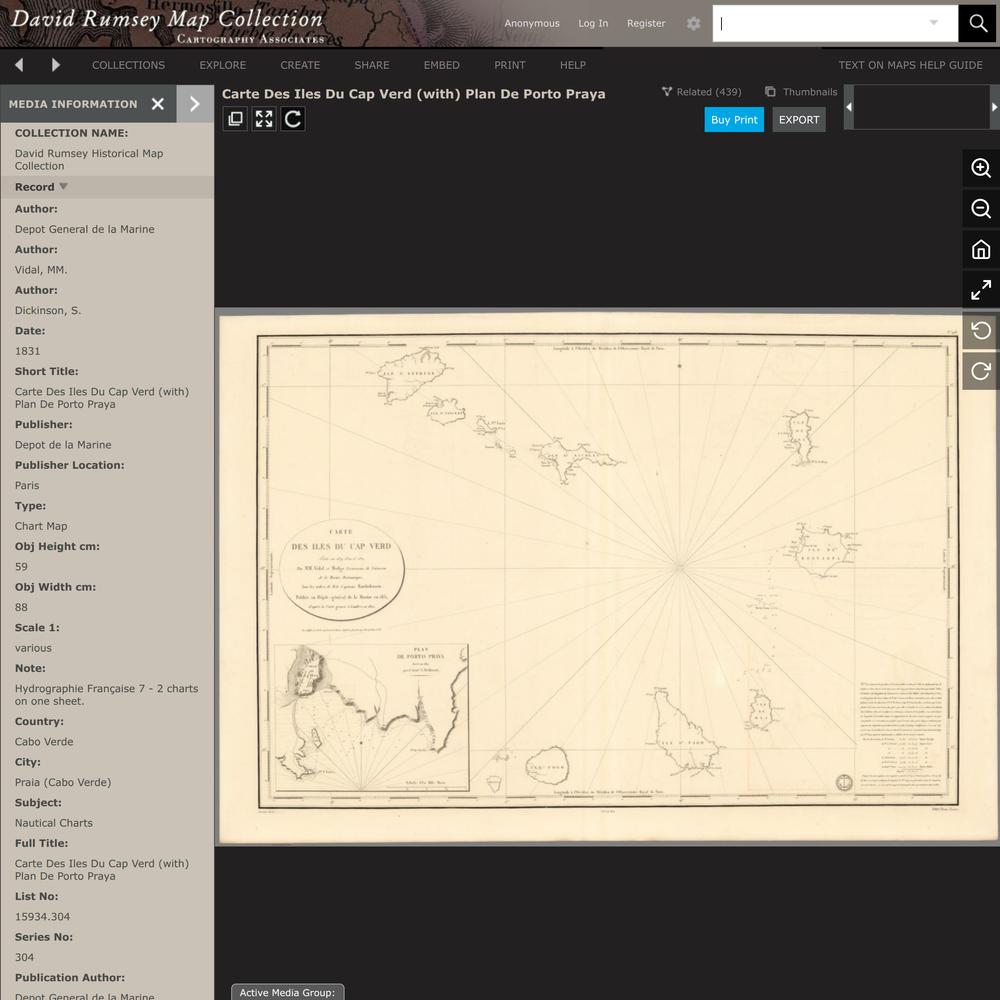Select the date value '1831'
Image resolution: width=1000 pixels, height=1000 pixels.
(x=27, y=351)
